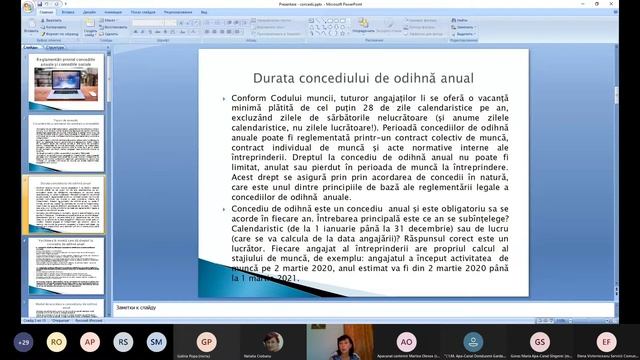Click the Заметки к слайду notes field

363,309
